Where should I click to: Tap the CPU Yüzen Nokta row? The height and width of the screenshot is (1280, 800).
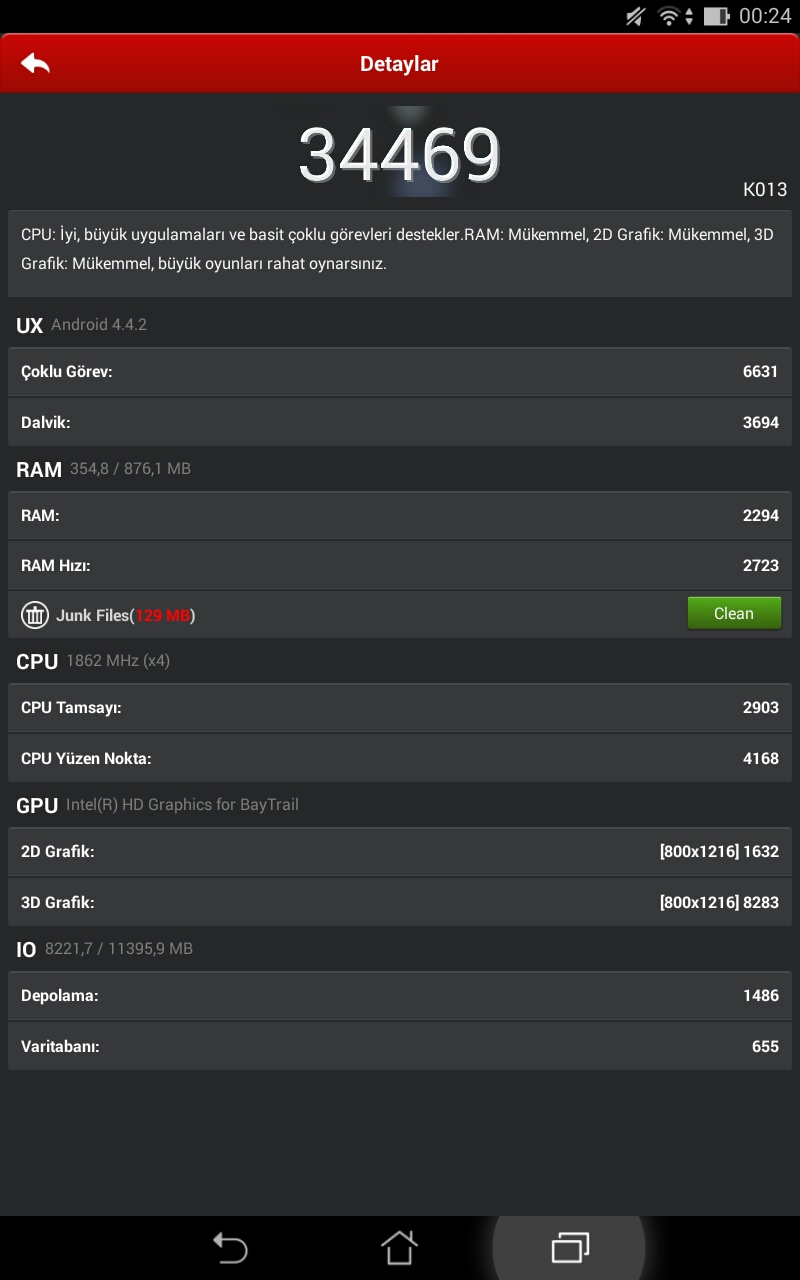pos(400,758)
